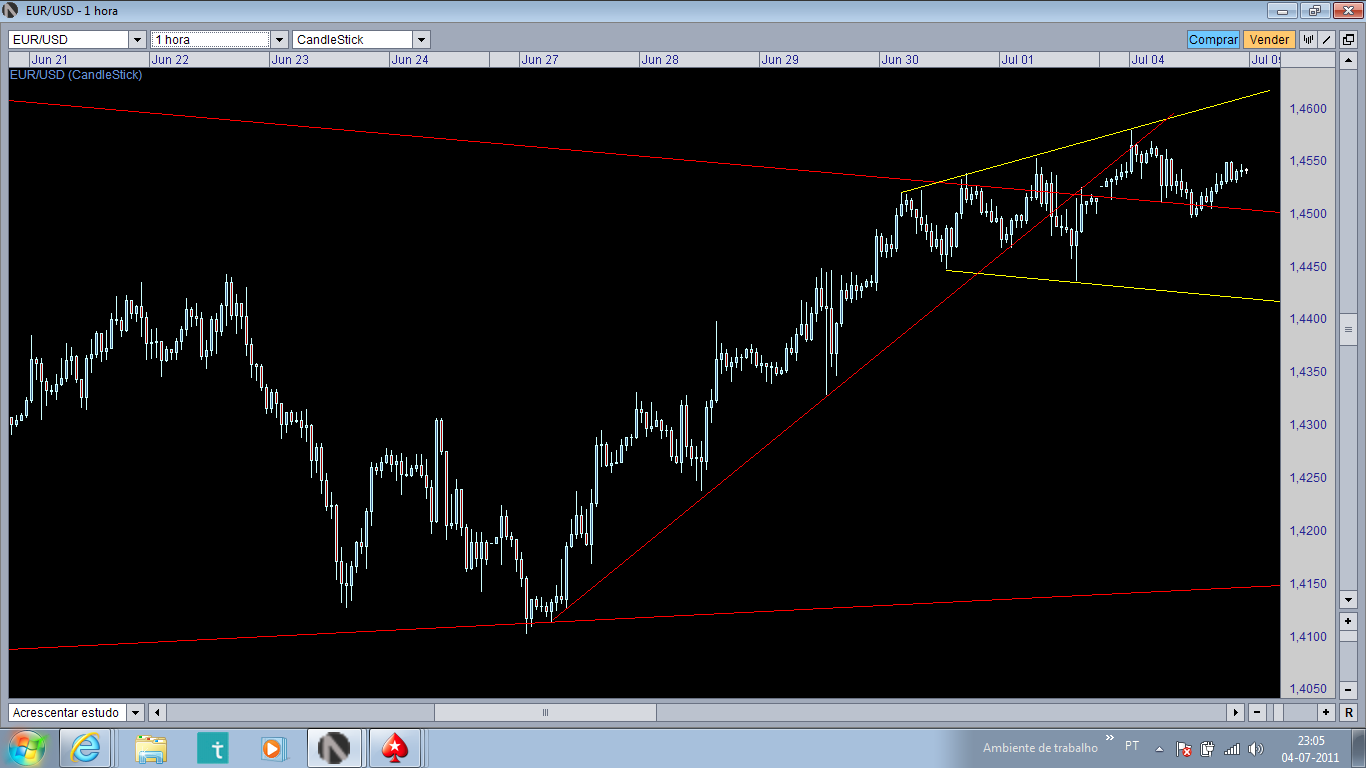Viewport: 1366px width, 768px height.
Task: Click the 1,4400 price axis label
Action: (1309, 319)
